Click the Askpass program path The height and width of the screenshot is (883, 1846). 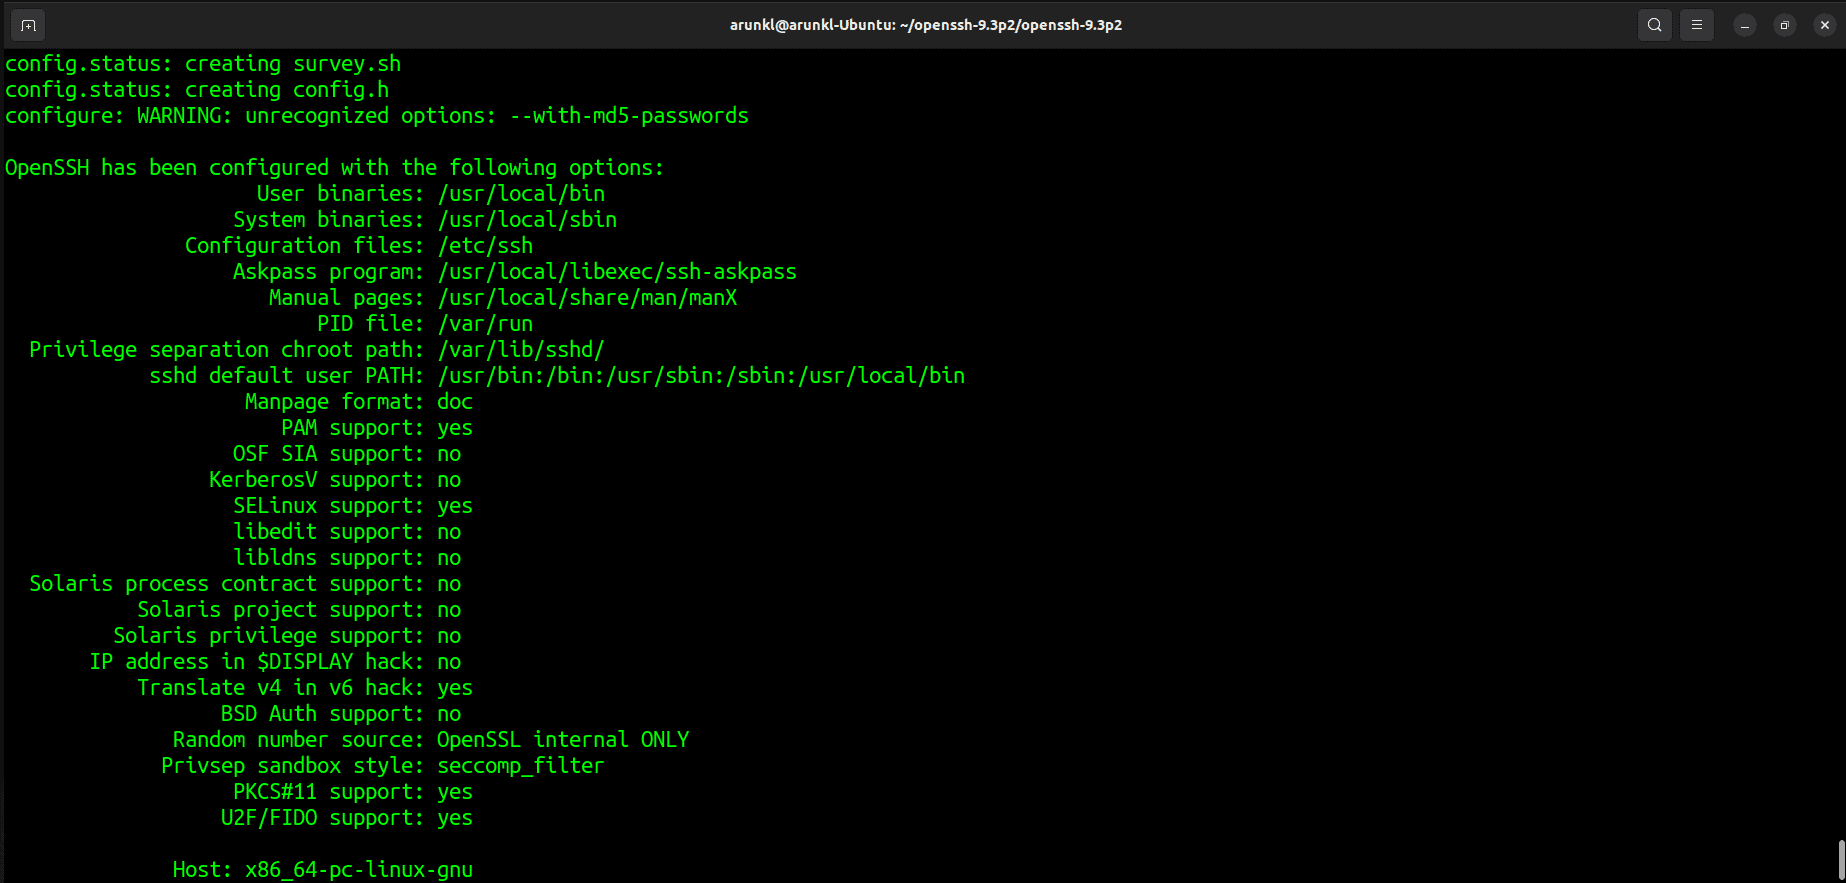pyautogui.click(x=617, y=272)
